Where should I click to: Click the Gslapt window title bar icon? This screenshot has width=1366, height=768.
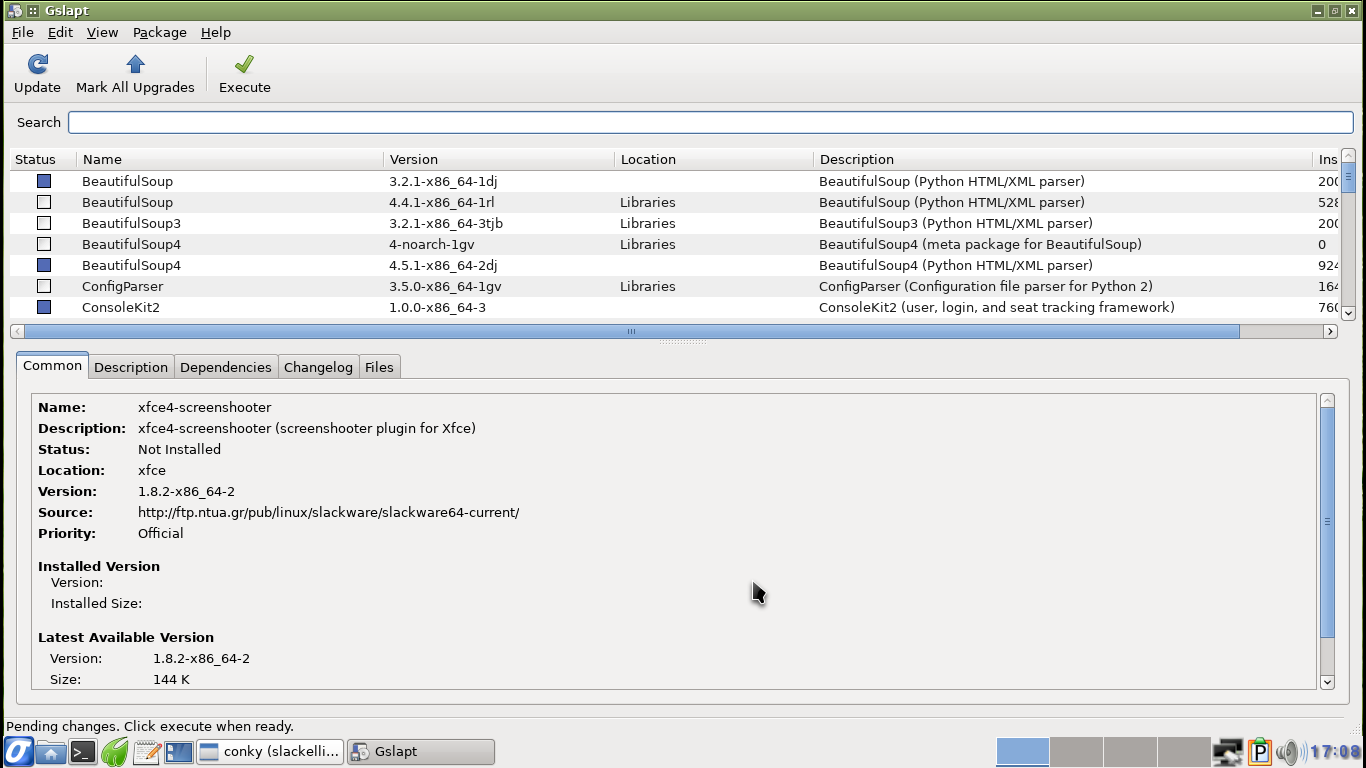pos(14,11)
